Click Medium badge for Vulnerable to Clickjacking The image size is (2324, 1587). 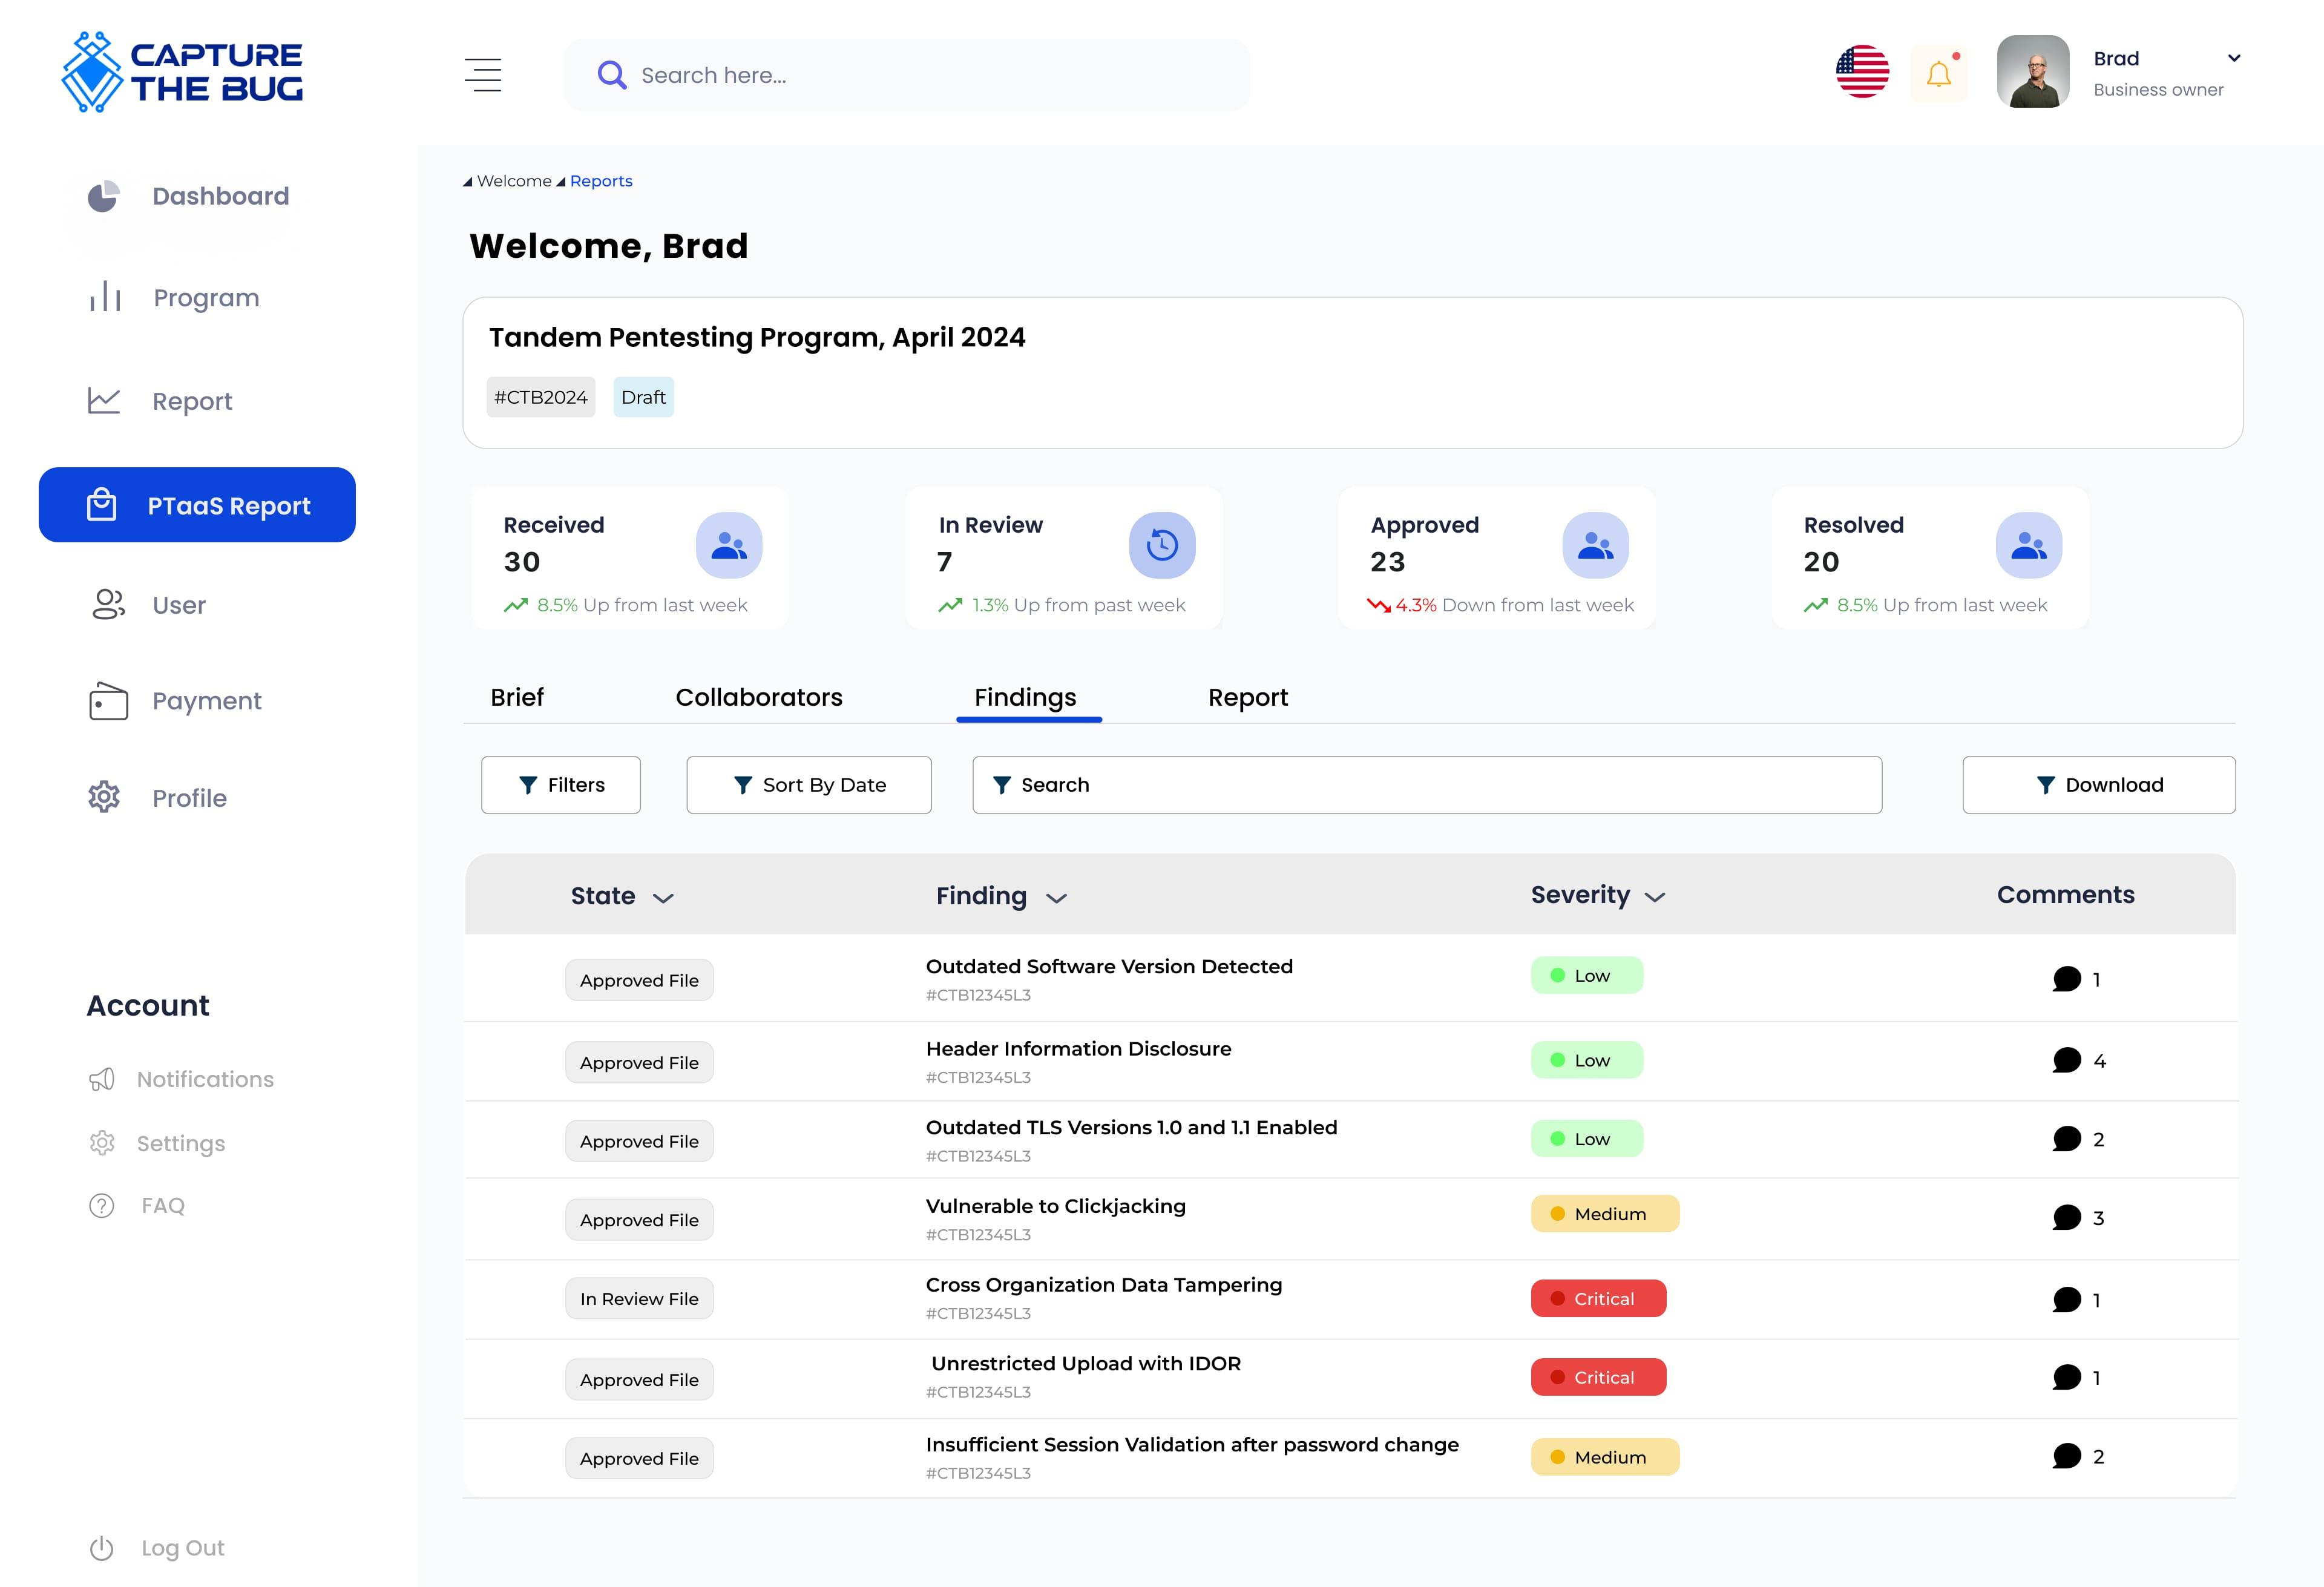(x=1605, y=1214)
